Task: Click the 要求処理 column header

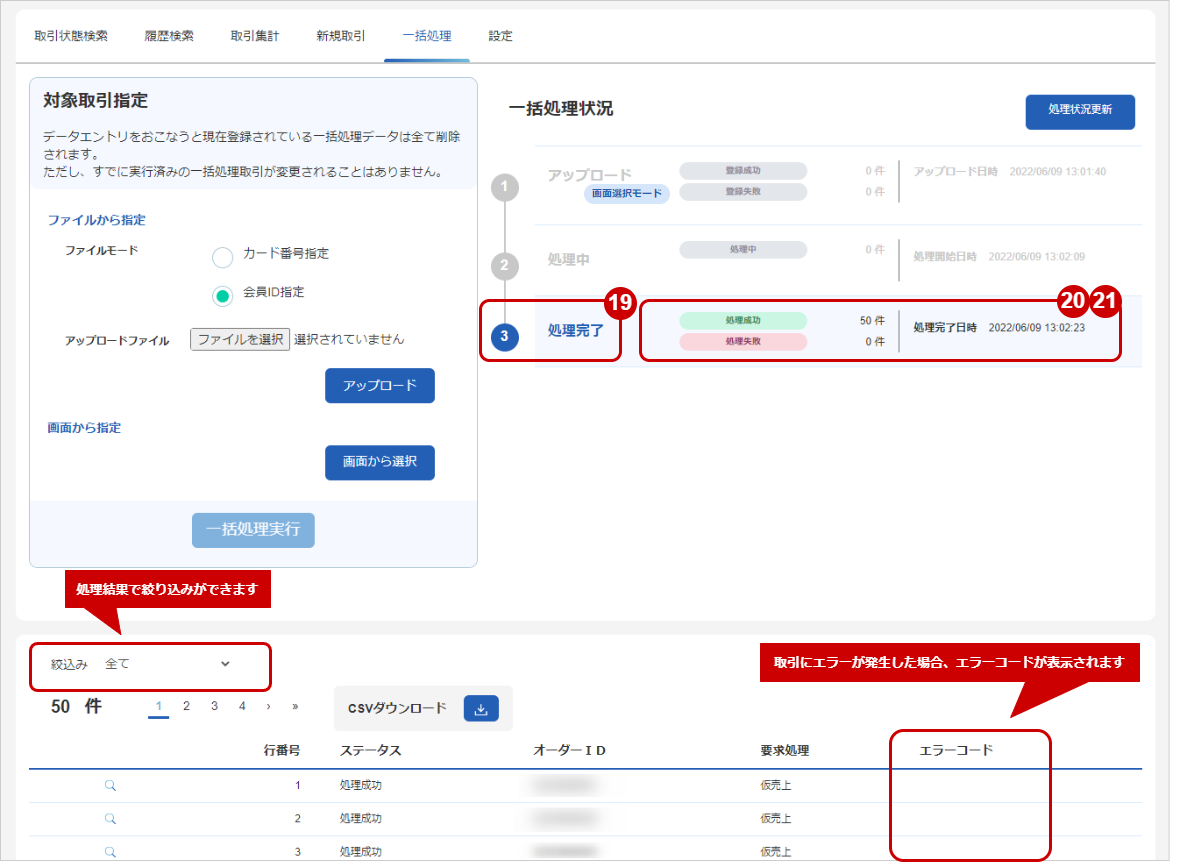Action: pyautogui.click(x=784, y=751)
